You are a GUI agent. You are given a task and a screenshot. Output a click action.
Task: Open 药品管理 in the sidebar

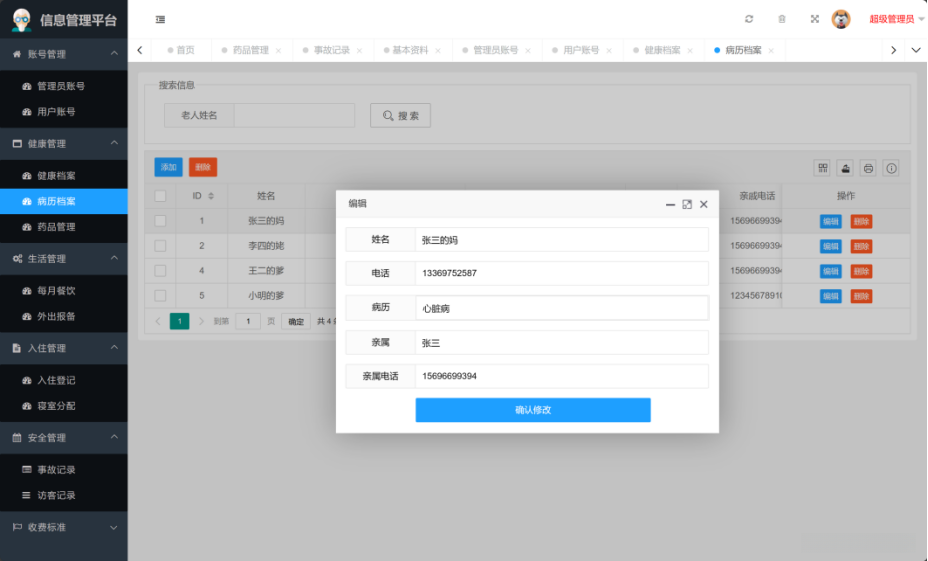[63, 227]
